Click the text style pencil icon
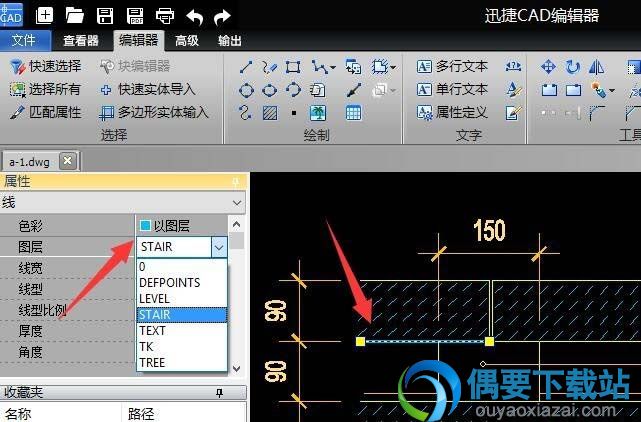The image size is (641, 422). coord(513,90)
